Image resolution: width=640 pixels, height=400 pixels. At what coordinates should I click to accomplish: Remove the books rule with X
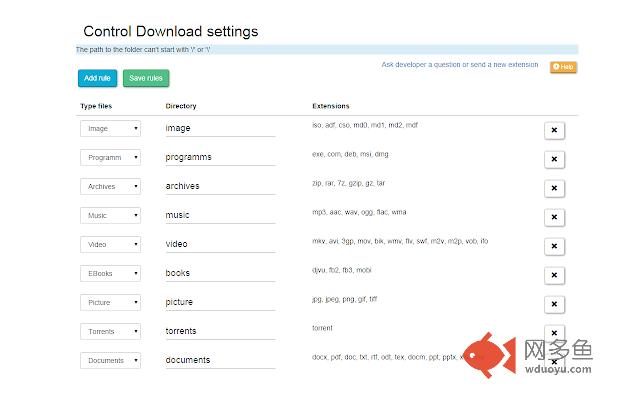pyautogui.click(x=554, y=275)
